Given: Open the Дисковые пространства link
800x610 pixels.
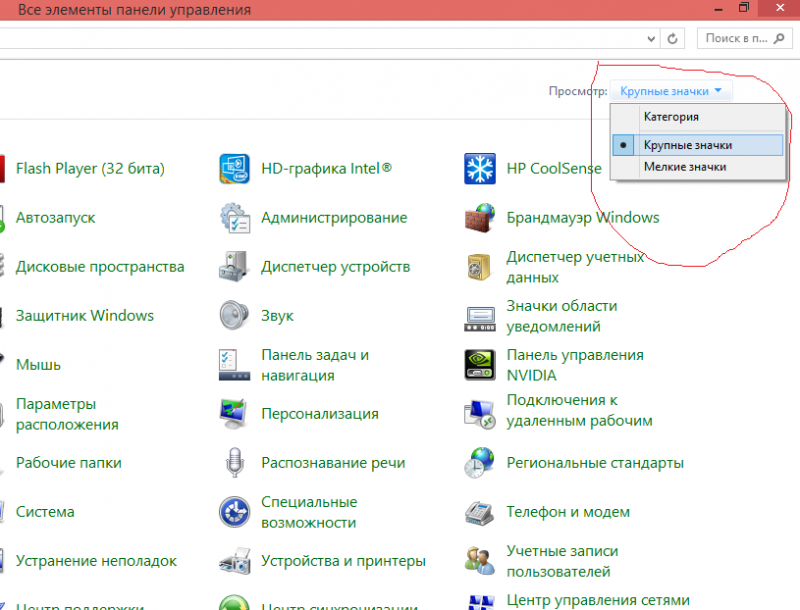Looking at the screenshot, I should coord(100,267).
